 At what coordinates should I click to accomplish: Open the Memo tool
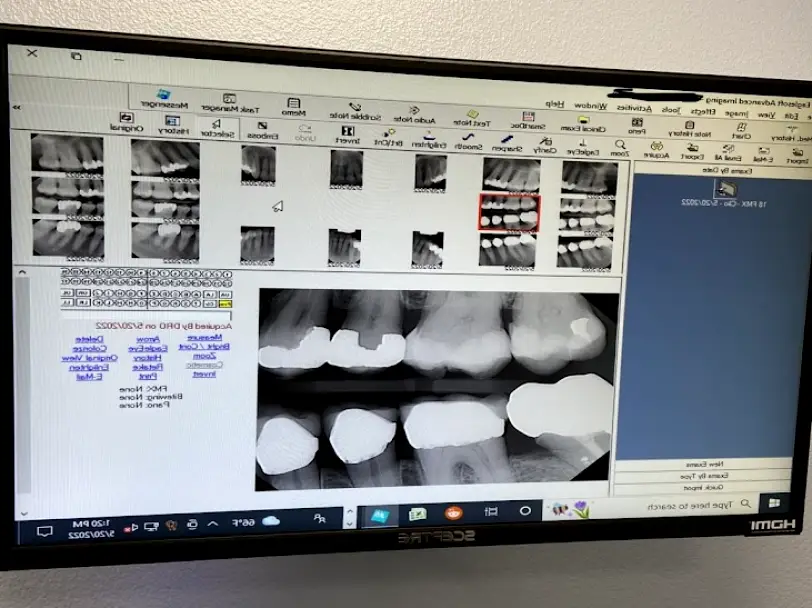[x=294, y=107]
